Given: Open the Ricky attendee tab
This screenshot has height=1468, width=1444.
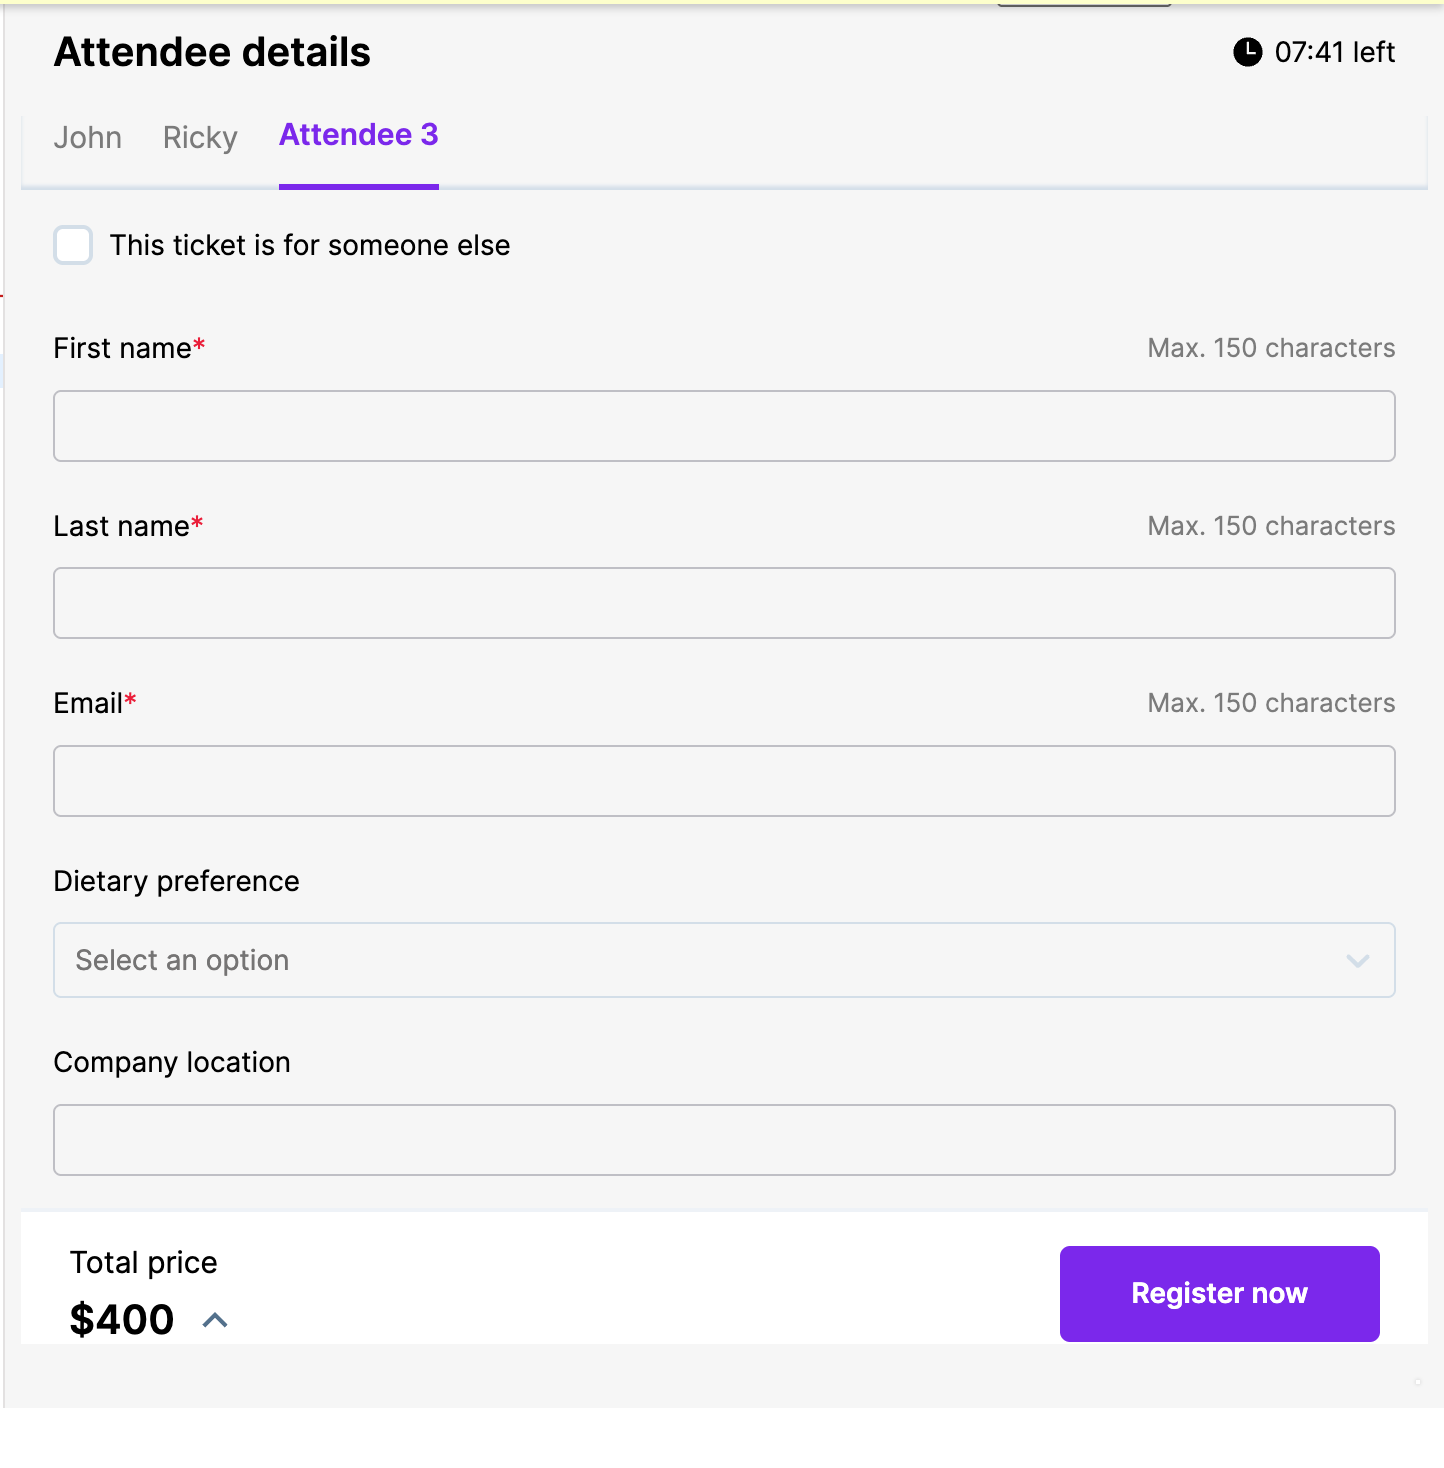Looking at the screenshot, I should pos(200,137).
